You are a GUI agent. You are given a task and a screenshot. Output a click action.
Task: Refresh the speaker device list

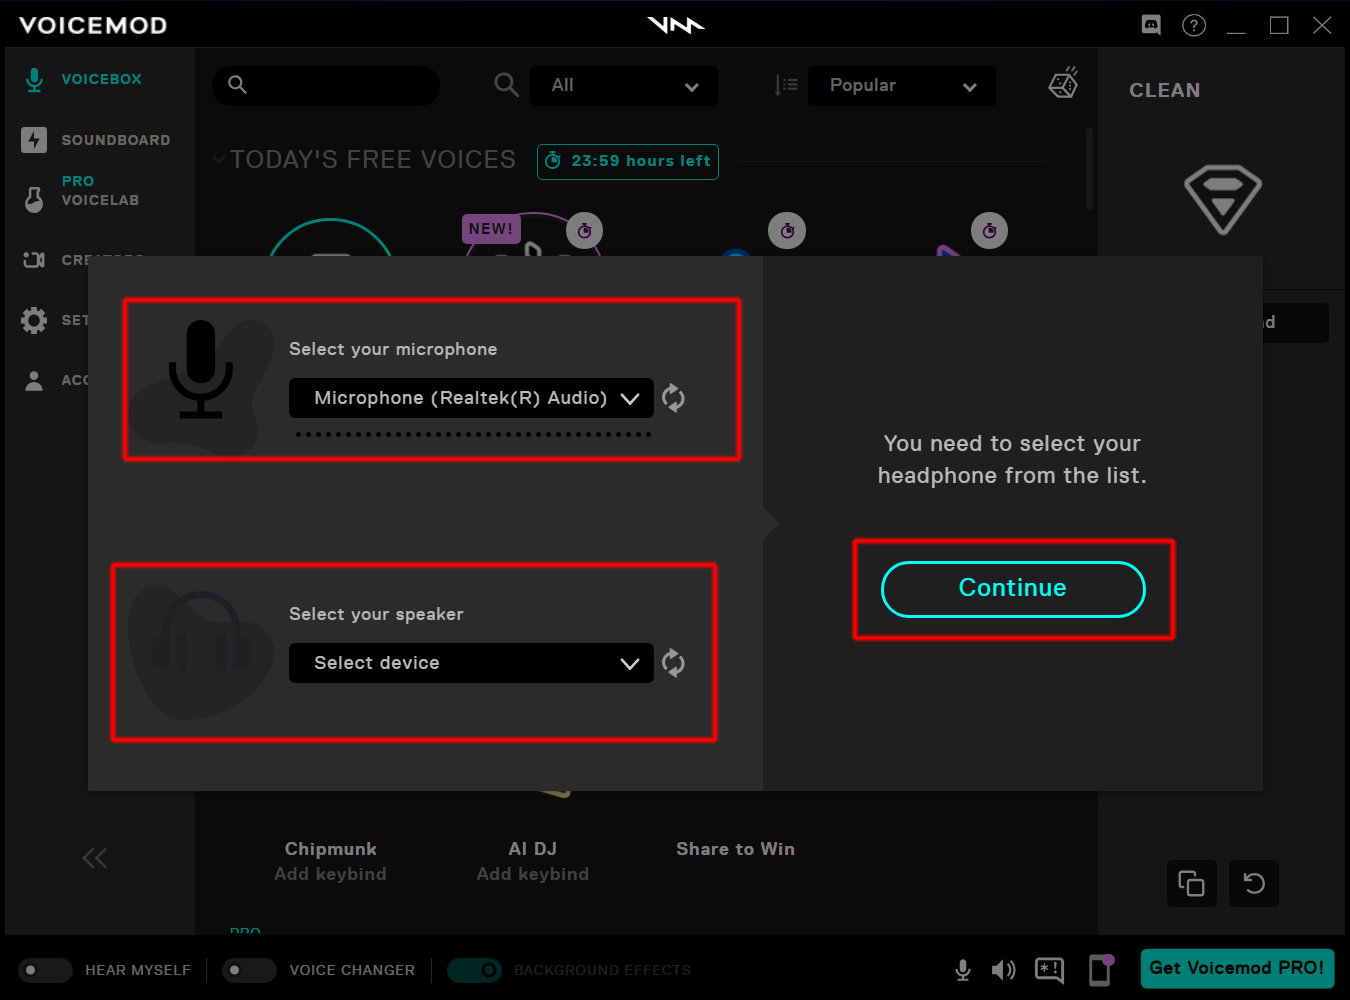pos(674,663)
